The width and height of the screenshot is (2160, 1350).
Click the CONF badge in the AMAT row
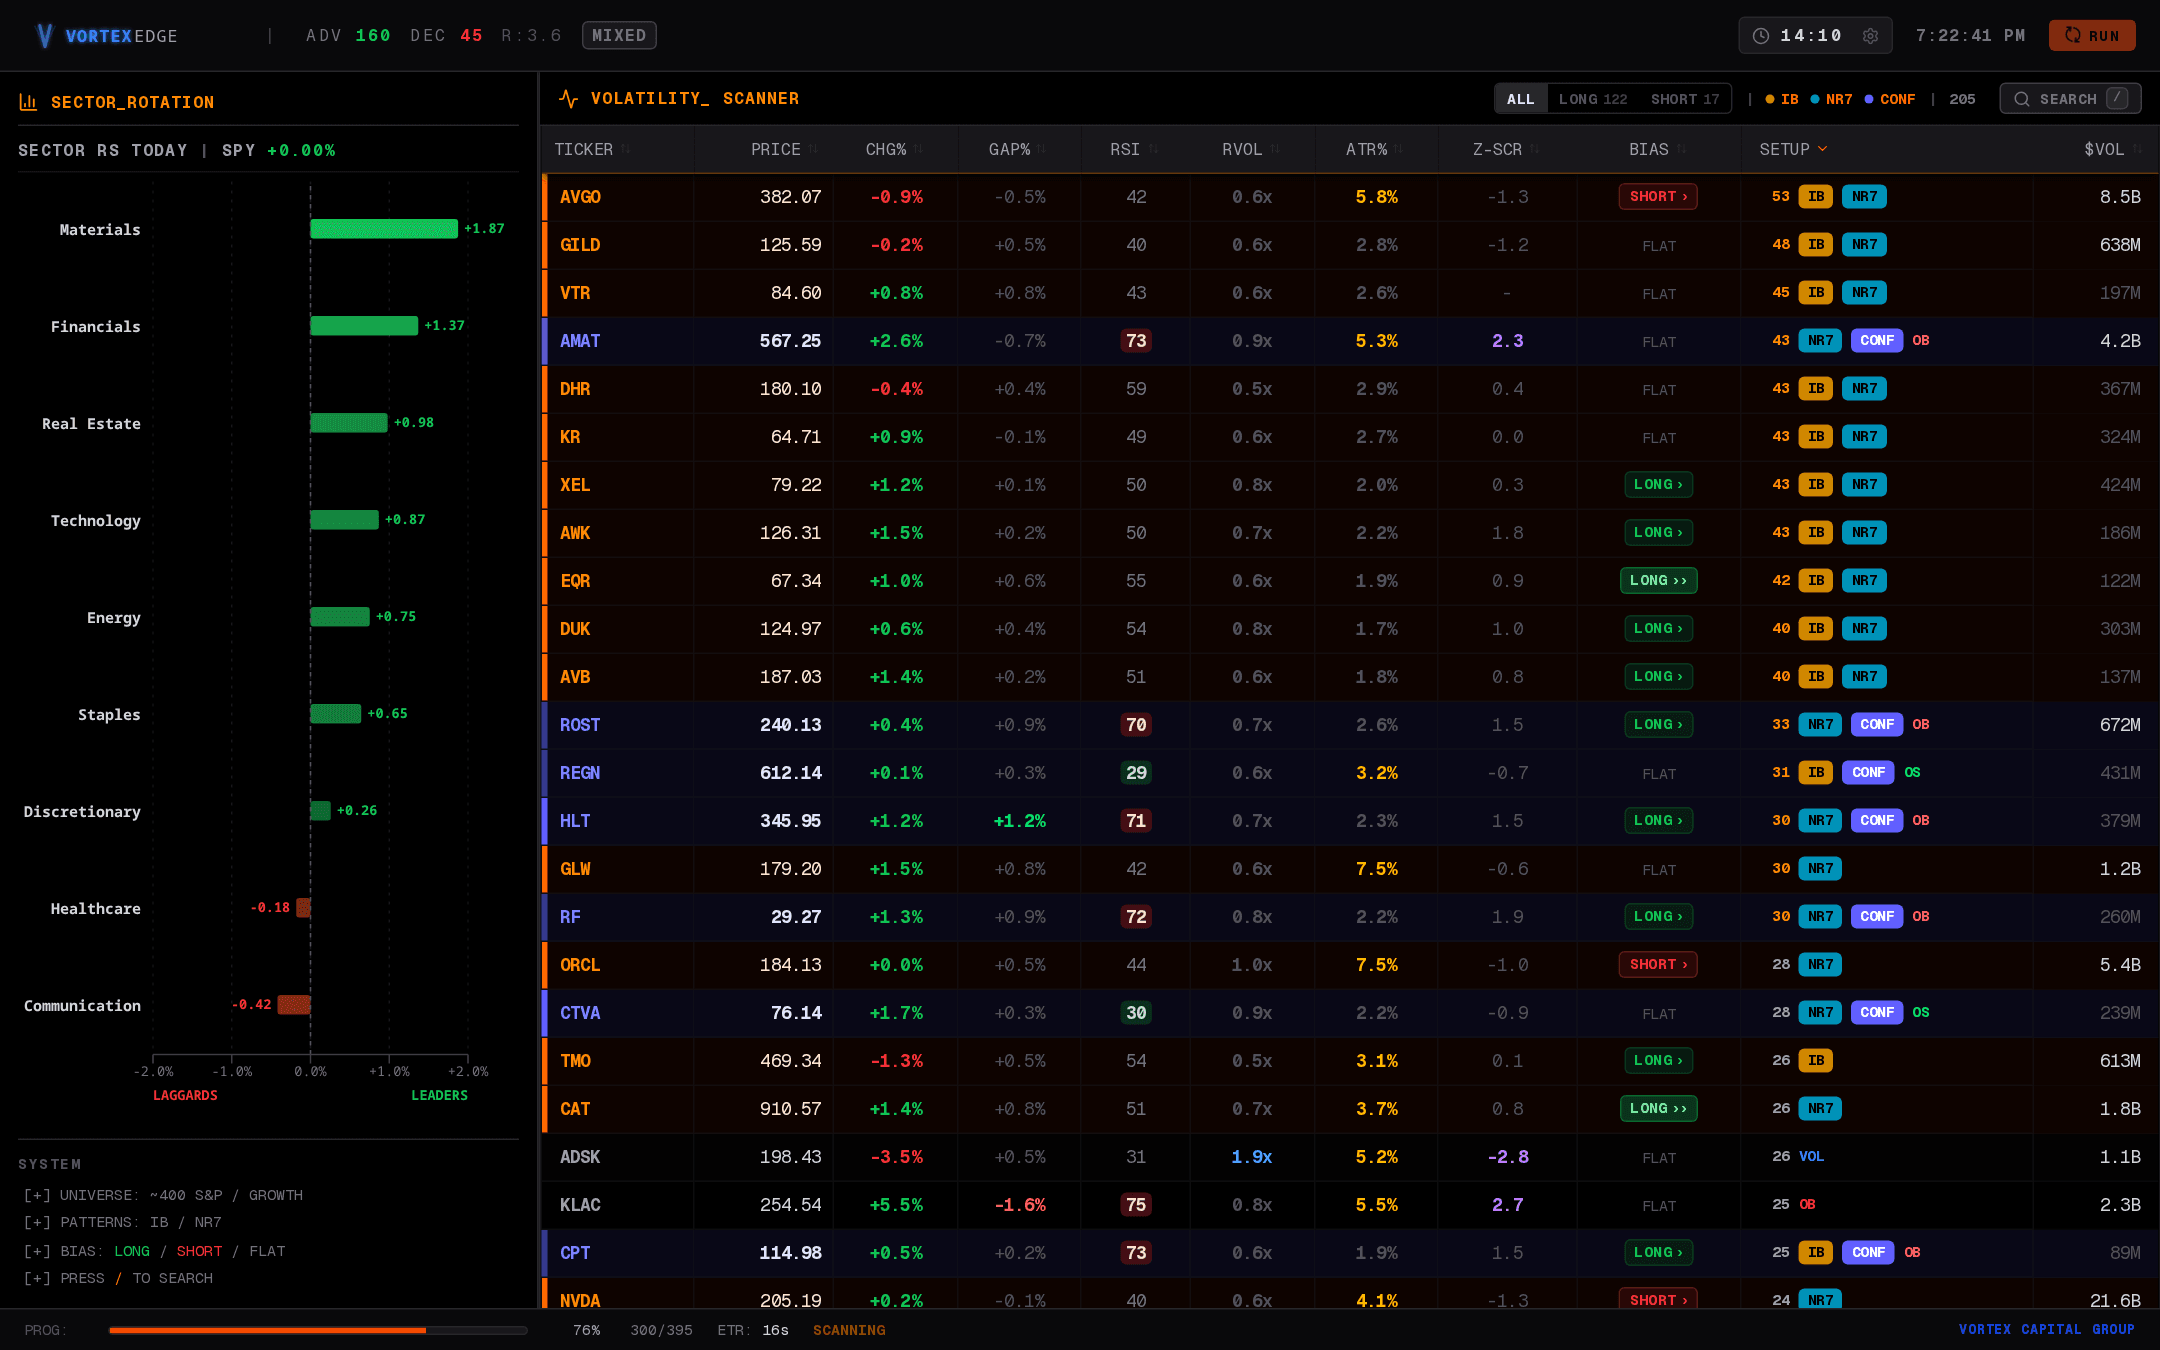[1877, 341]
